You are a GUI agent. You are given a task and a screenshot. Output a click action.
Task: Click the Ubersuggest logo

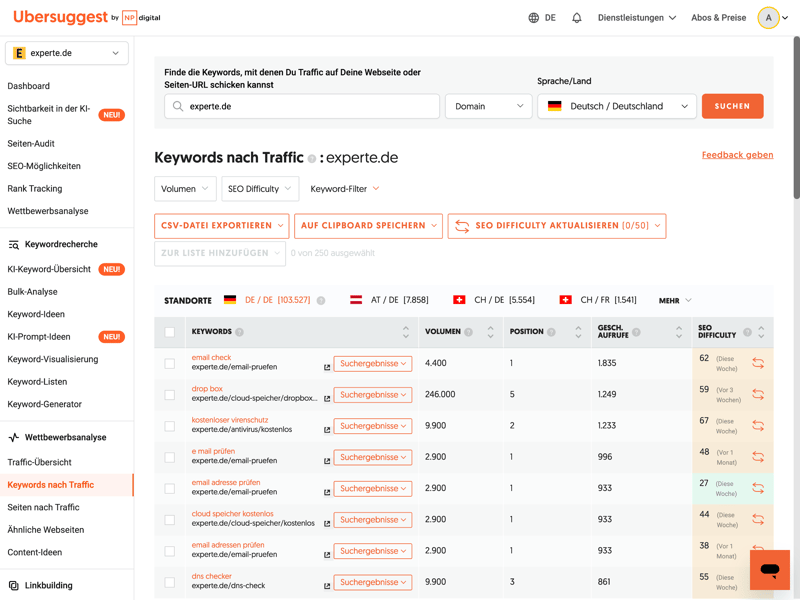[x=60, y=17]
